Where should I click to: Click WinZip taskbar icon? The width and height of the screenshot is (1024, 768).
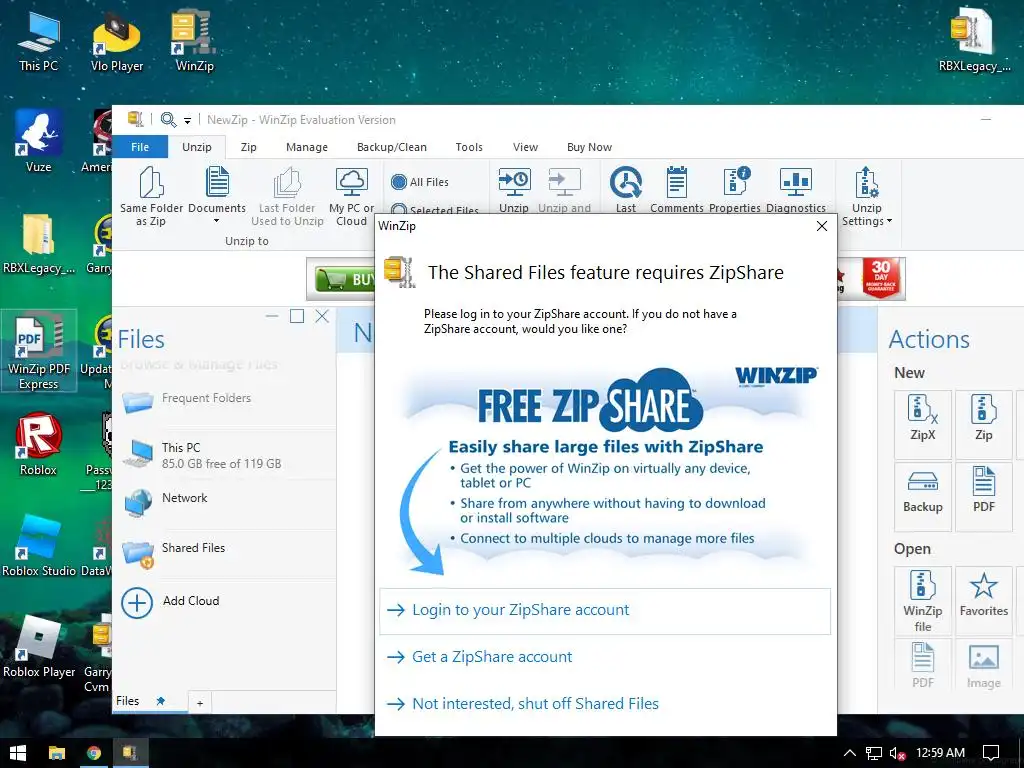pos(131,753)
